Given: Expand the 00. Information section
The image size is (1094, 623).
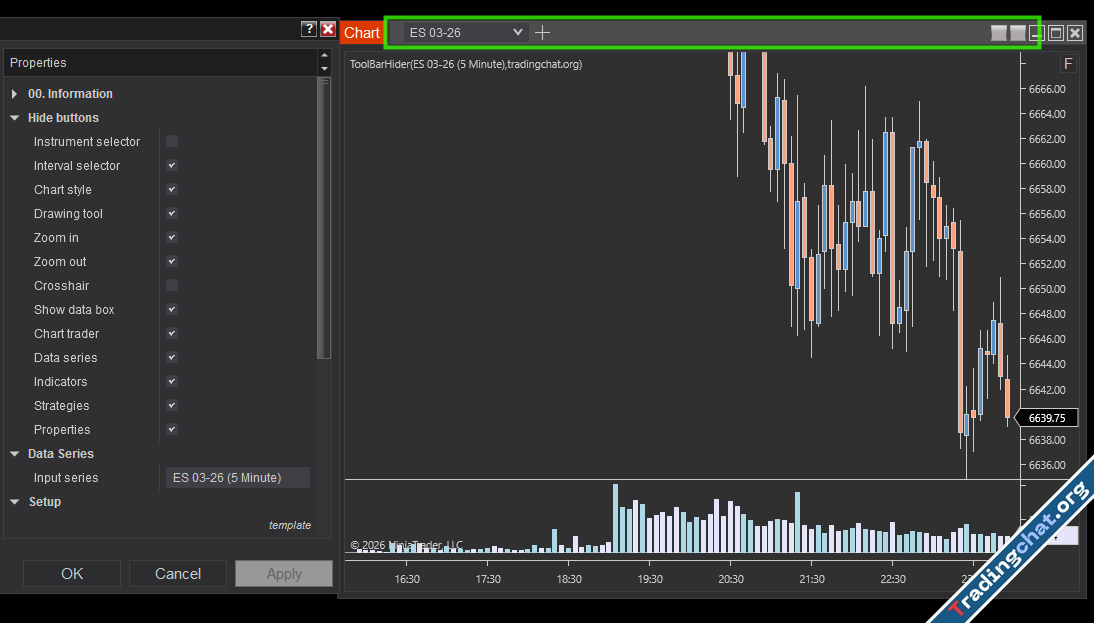Looking at the screenshot, I should [x=15, y=94].
